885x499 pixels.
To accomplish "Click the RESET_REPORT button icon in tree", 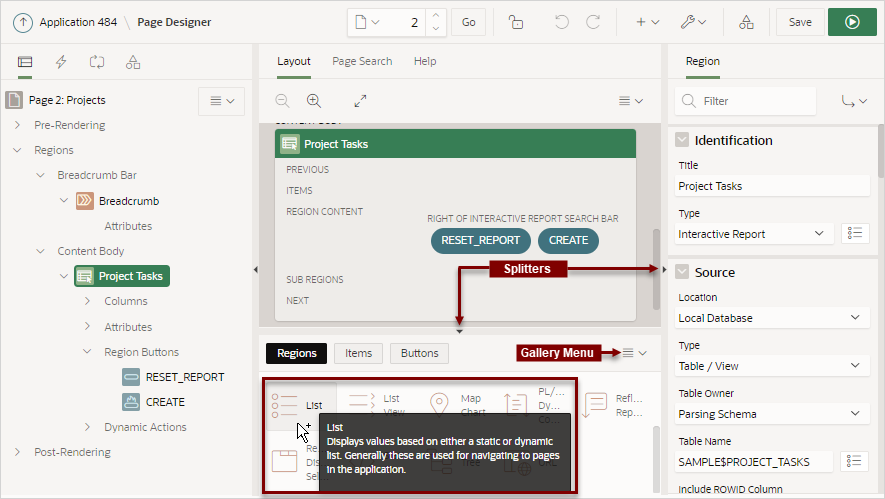I will coord(131,377).
